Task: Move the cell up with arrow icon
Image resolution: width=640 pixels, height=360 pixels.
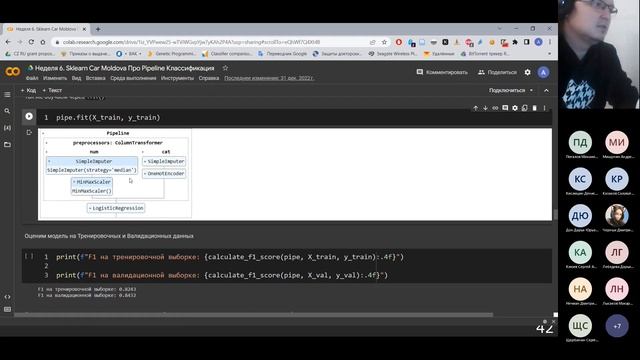Action: [x=476, y=108]
